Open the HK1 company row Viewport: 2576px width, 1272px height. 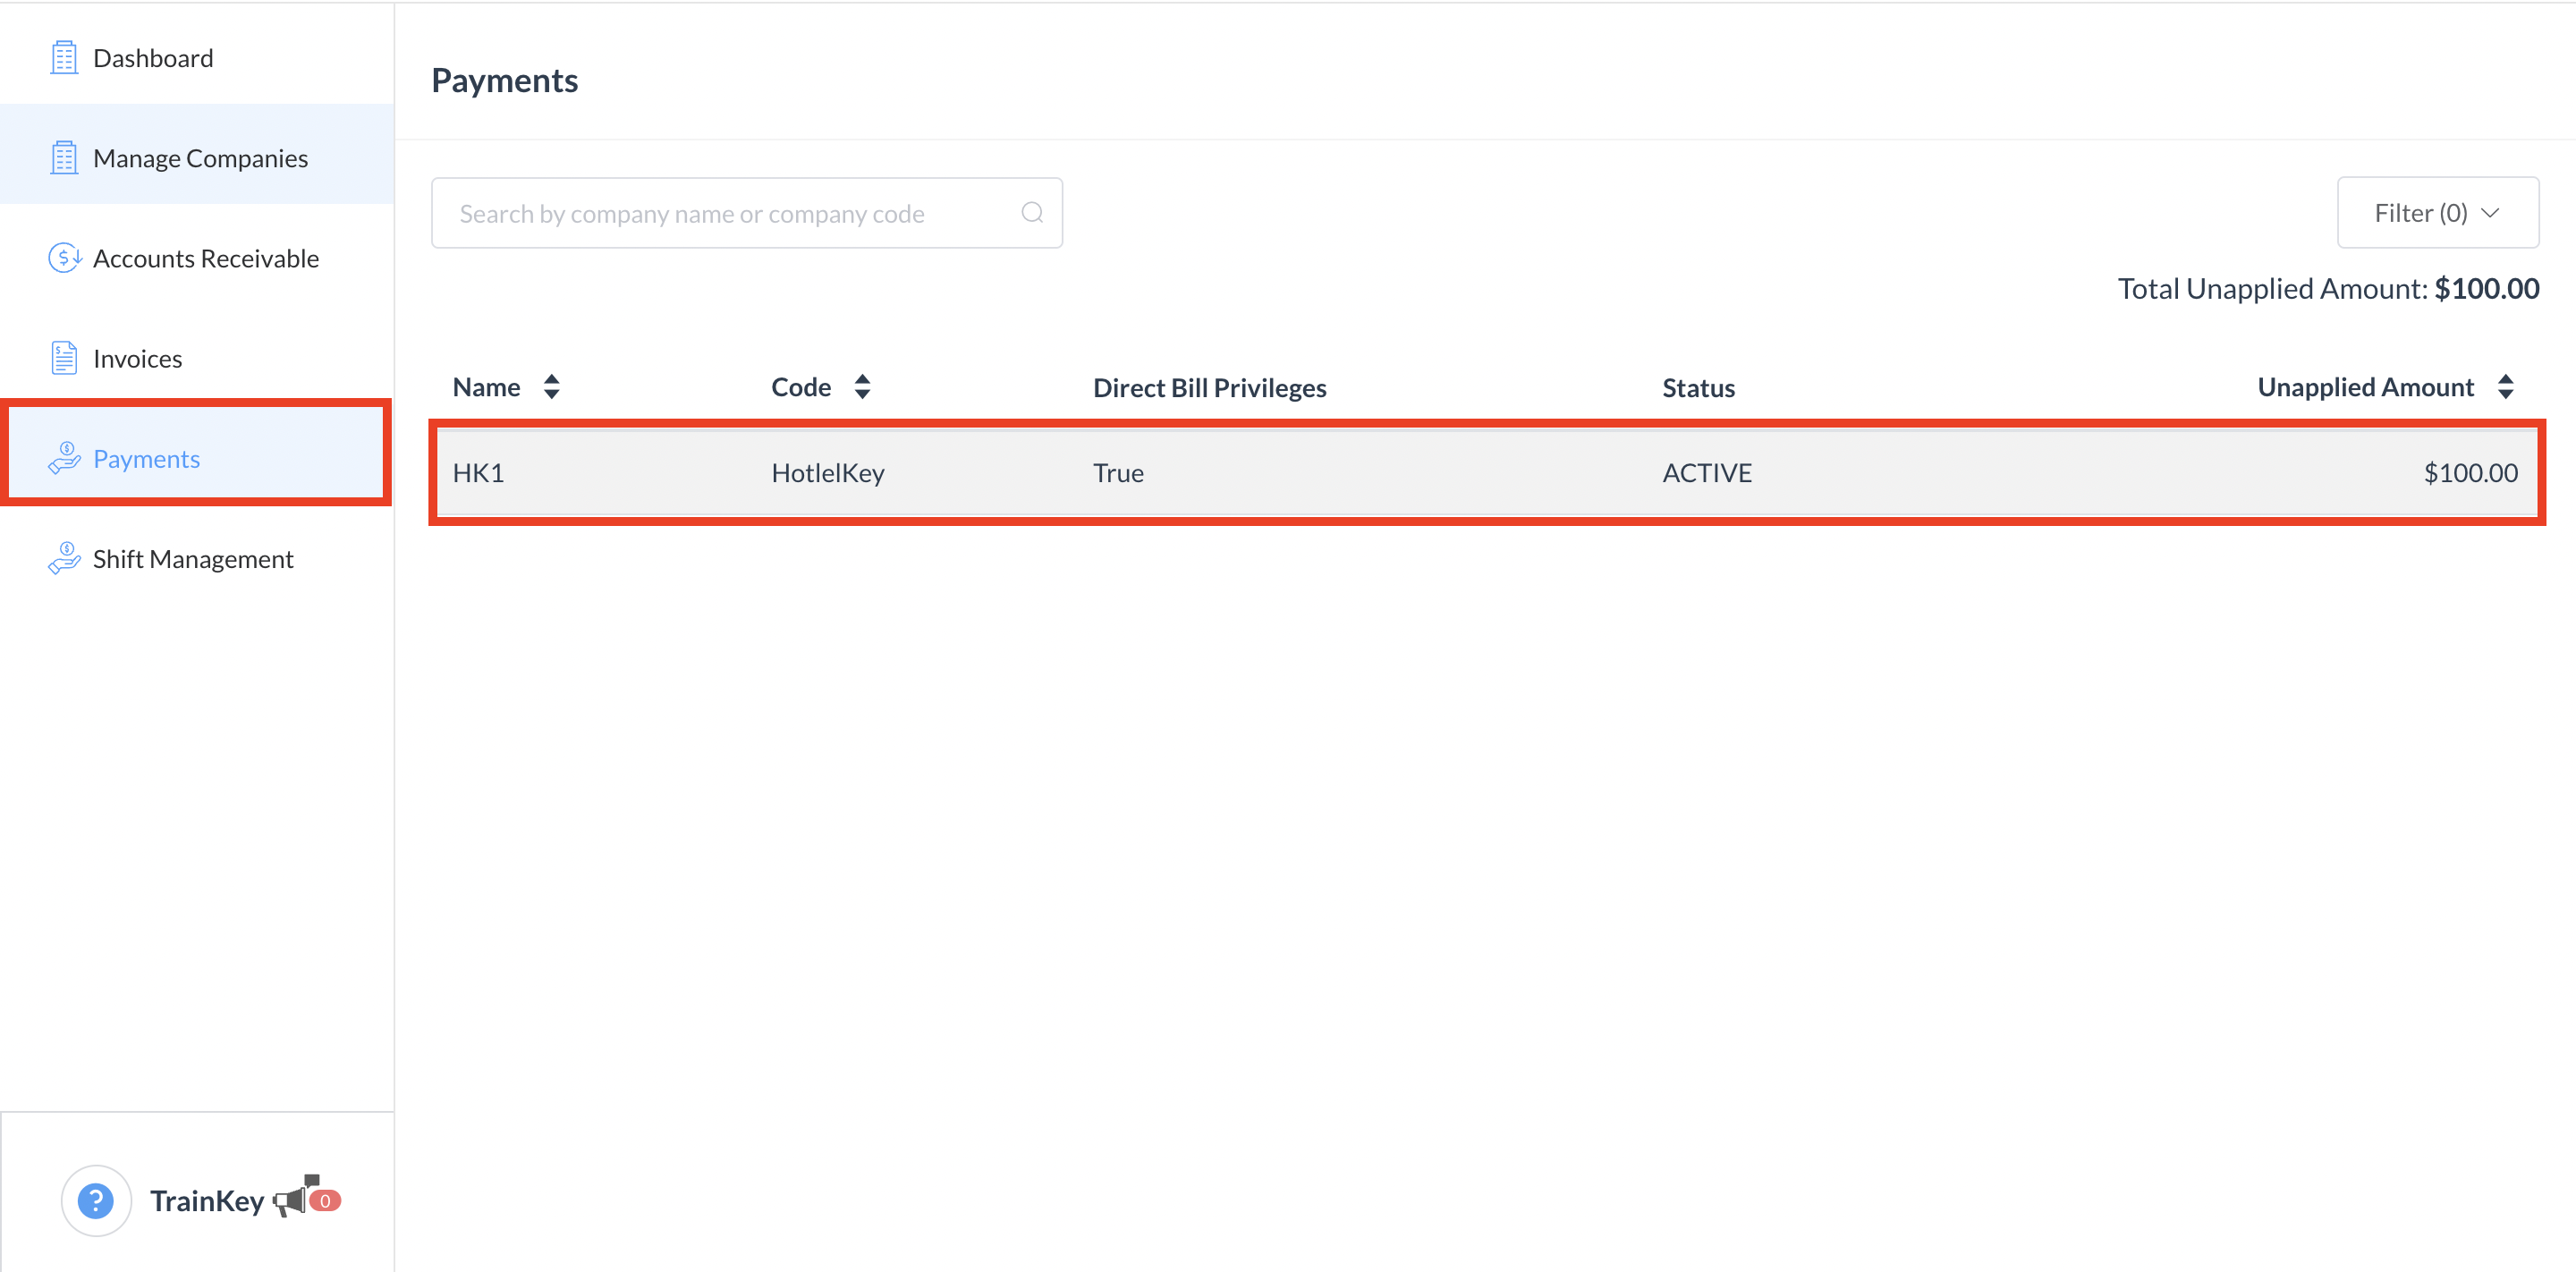(x=1486, y=473)
